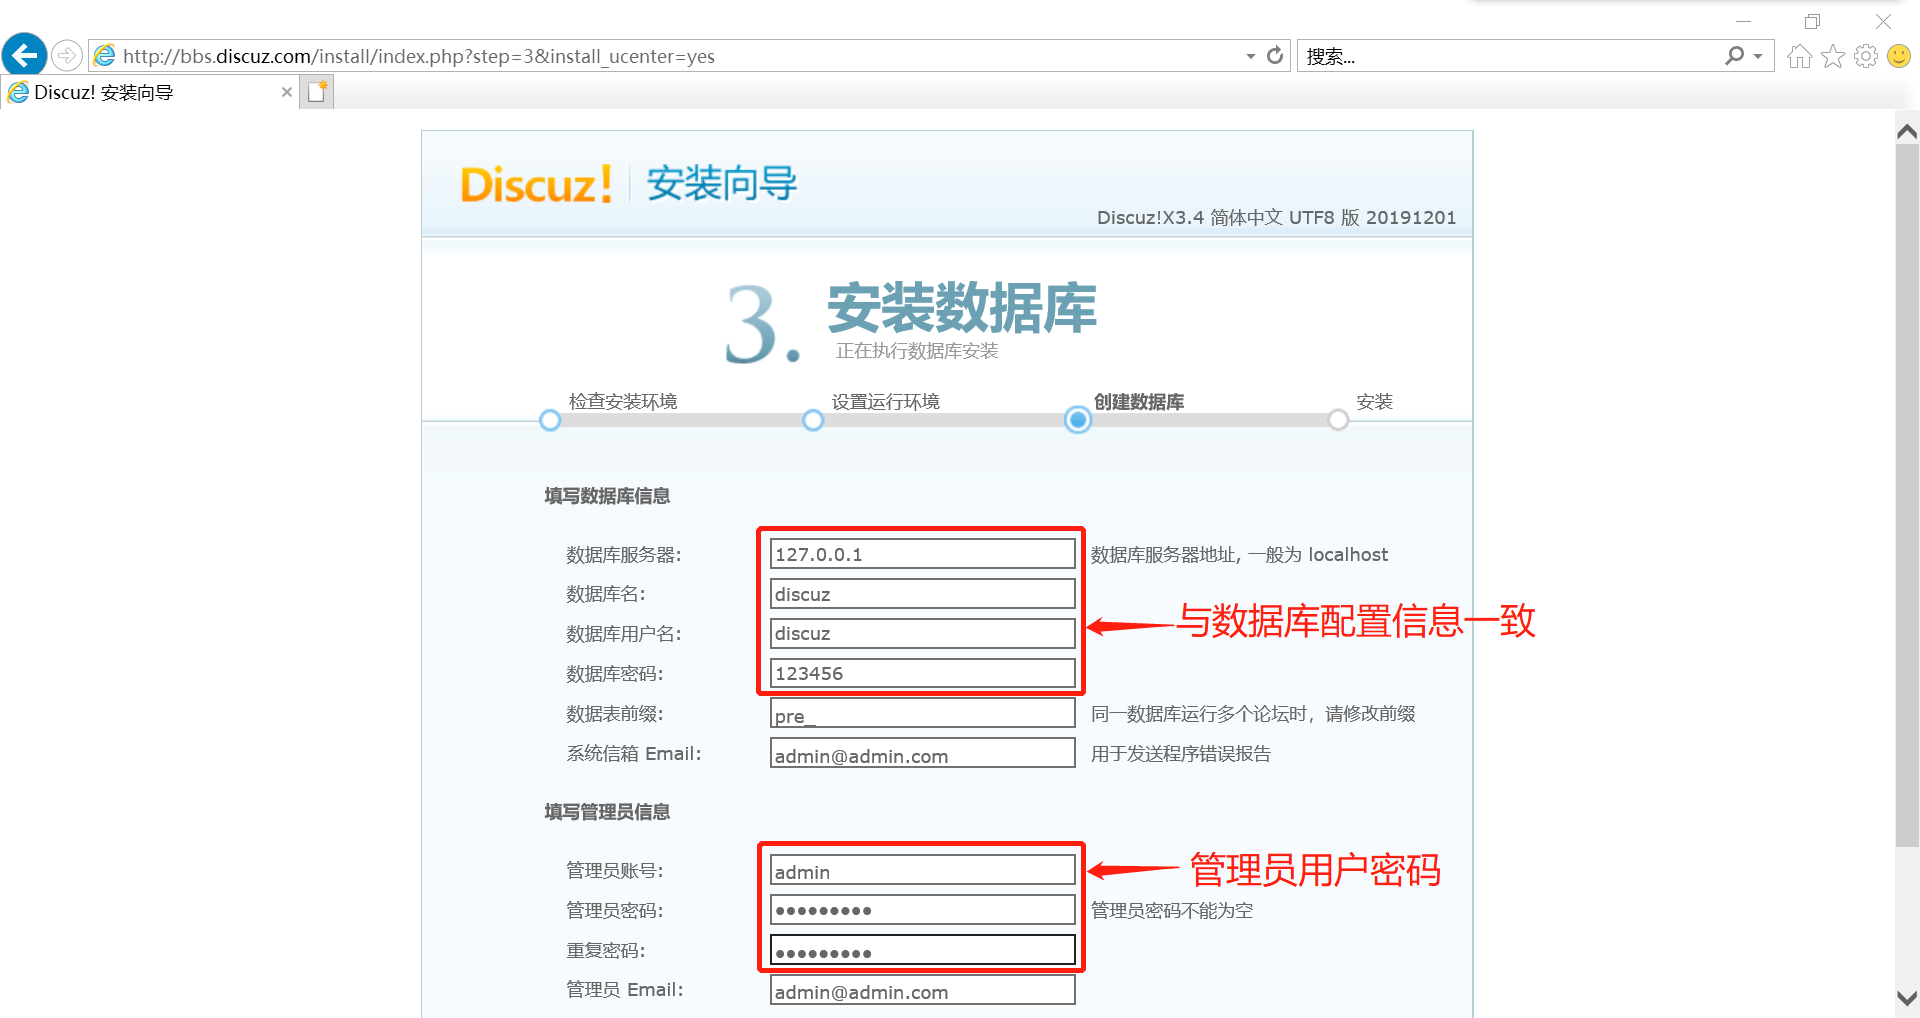Click the 数据表前缀 field with pre_

pos(922,713)
